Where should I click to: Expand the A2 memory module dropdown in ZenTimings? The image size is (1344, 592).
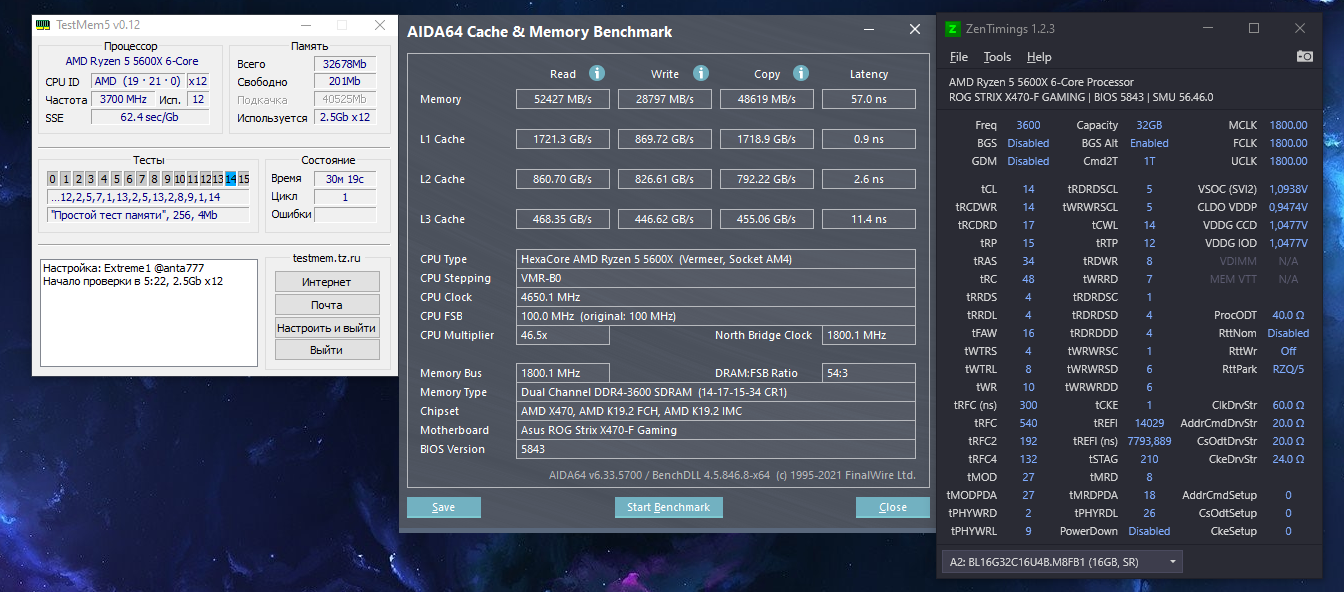[1062, 562]
